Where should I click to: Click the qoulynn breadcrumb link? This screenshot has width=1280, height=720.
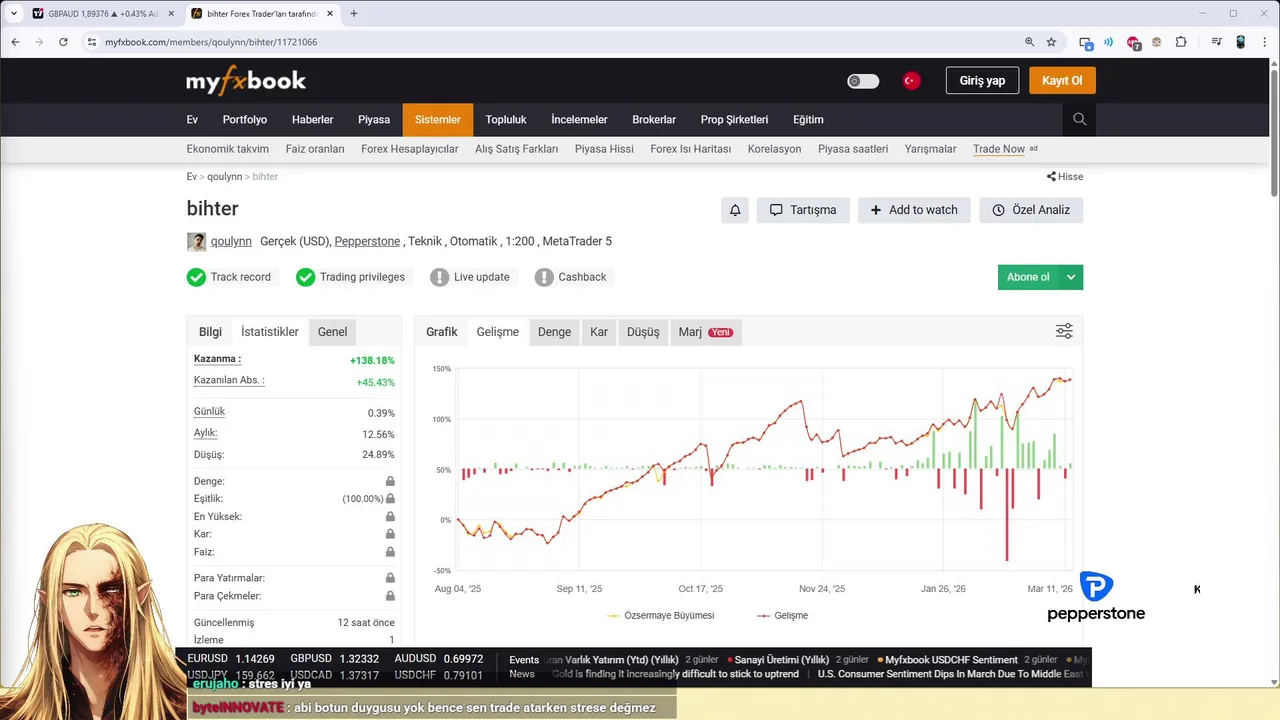pyautogui.click(x=225, y=177)
